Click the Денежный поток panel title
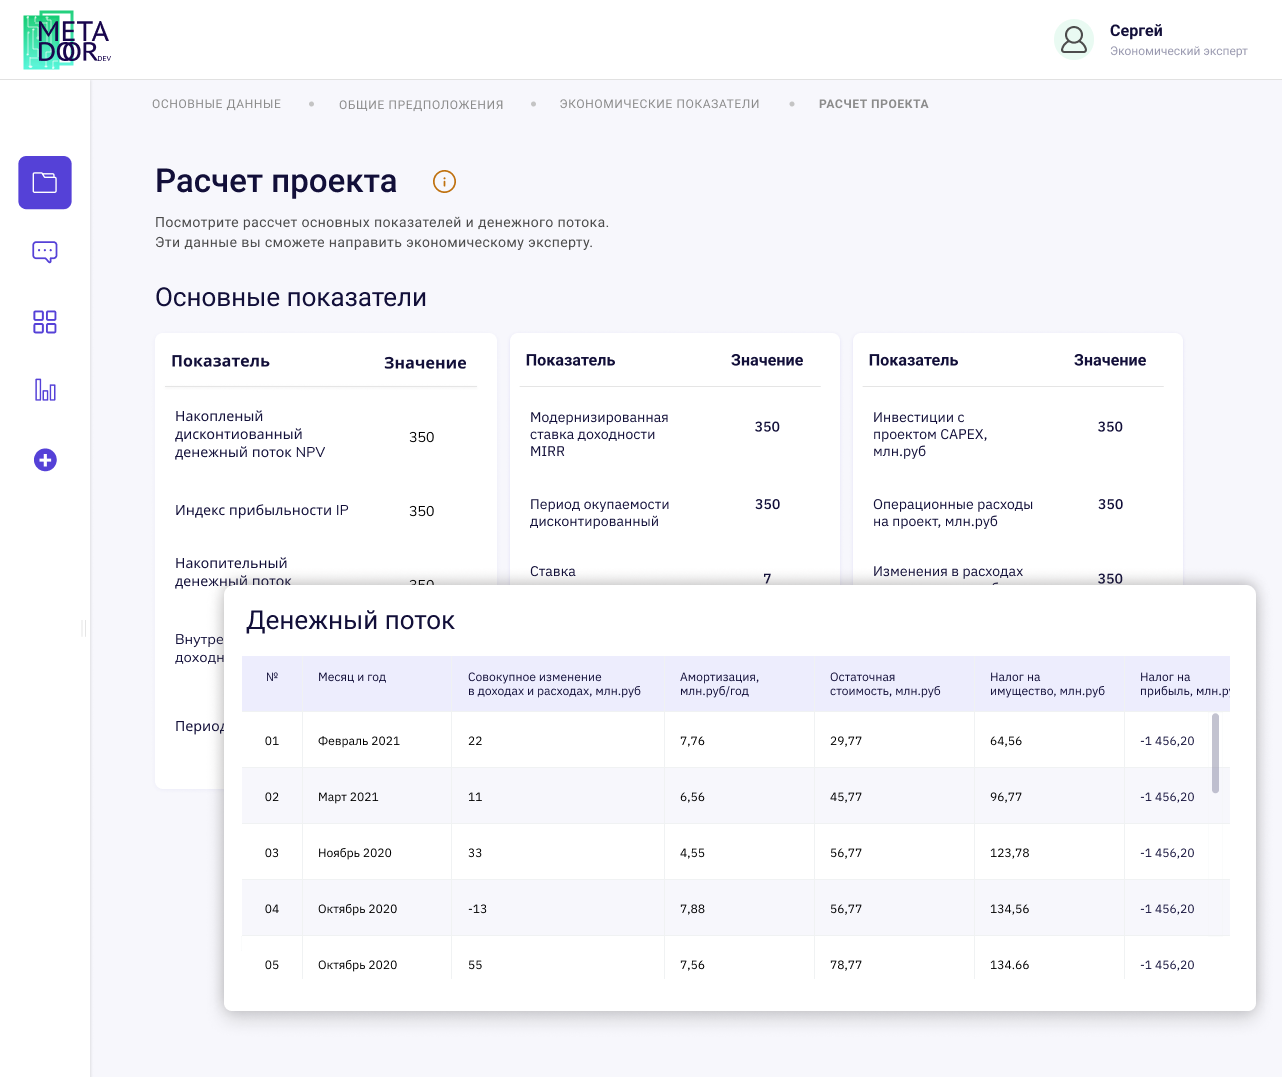Viewport: 1282px width, 1077px height. 350,621
